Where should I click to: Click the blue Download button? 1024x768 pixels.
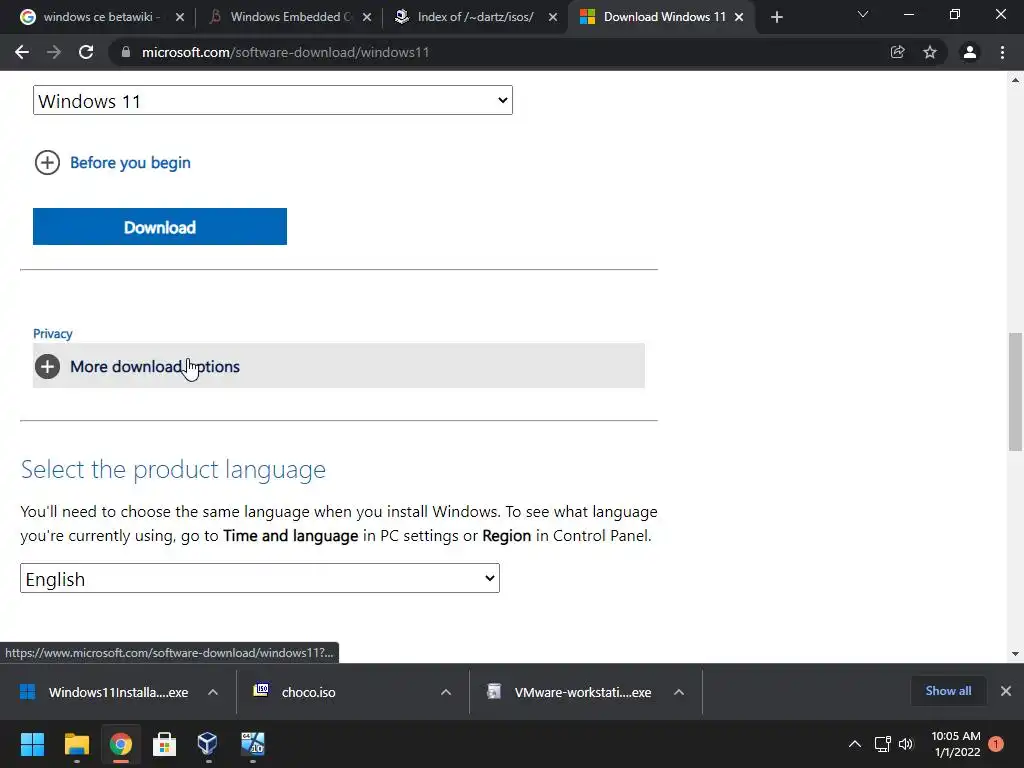pyautogui.click(x=160, y=227)
